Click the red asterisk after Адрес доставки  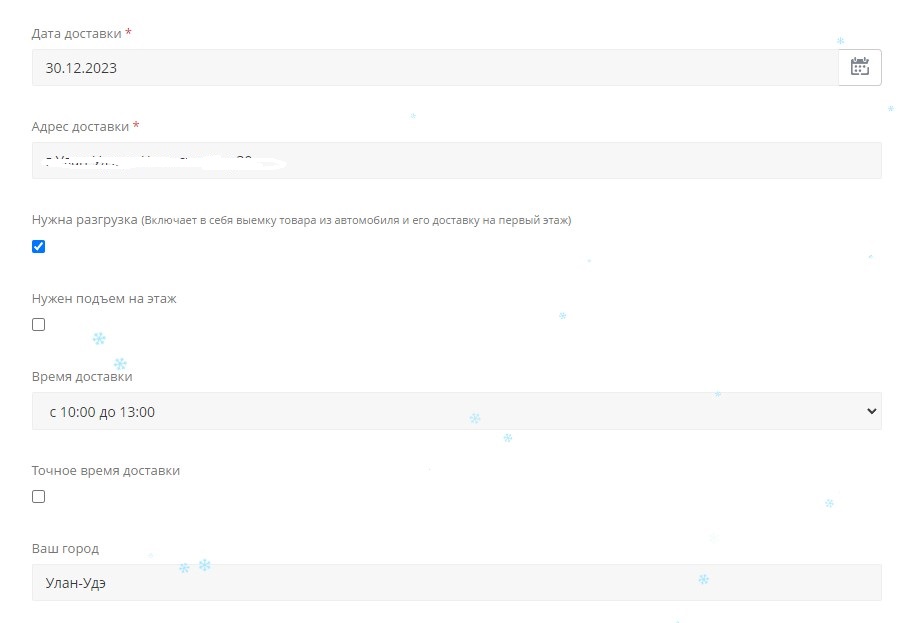[136, 126]
